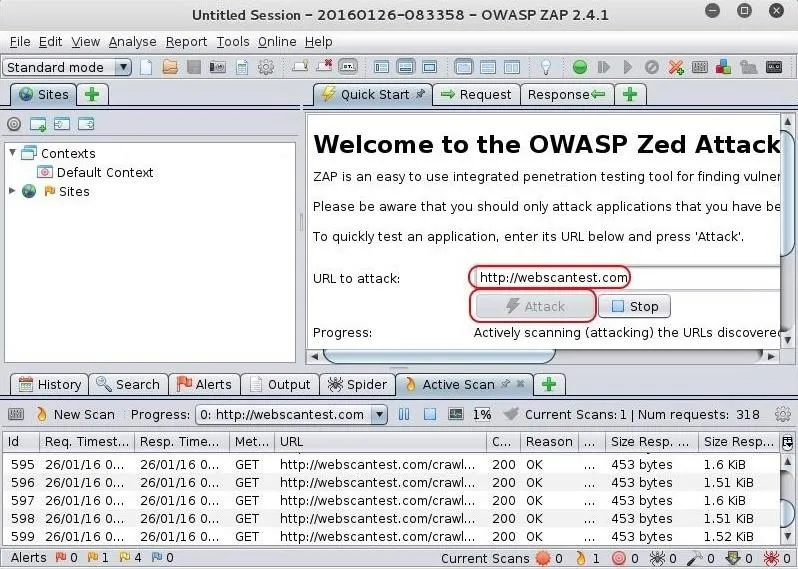This screenshot has width=798, height=569.
Task: Click the Show all tabs toolbar icon
Action: pyautogui.click(x=300, y=67)
